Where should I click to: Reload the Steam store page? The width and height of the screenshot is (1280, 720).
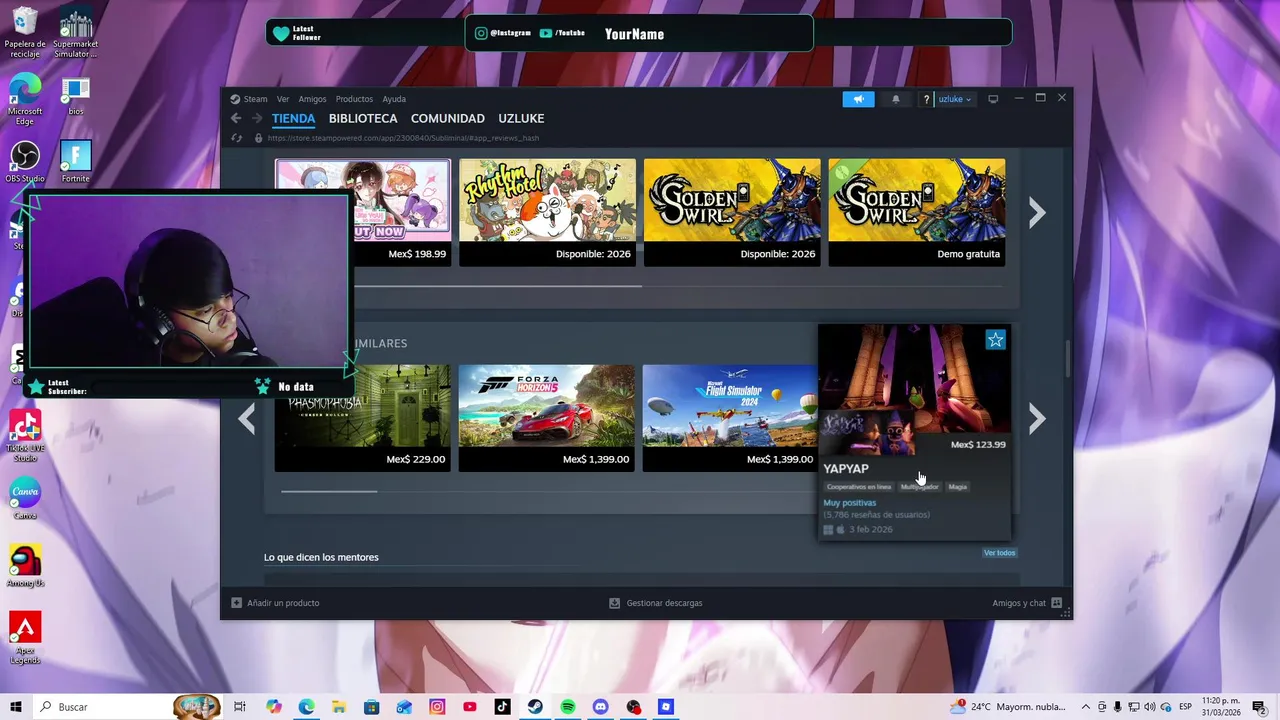(237, 138)
